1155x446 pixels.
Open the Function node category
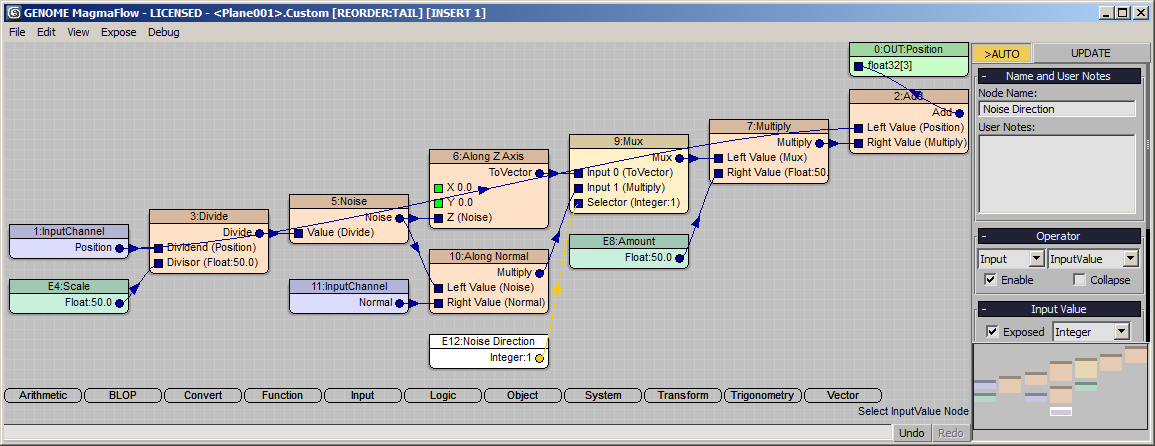(x=283, y=395)
